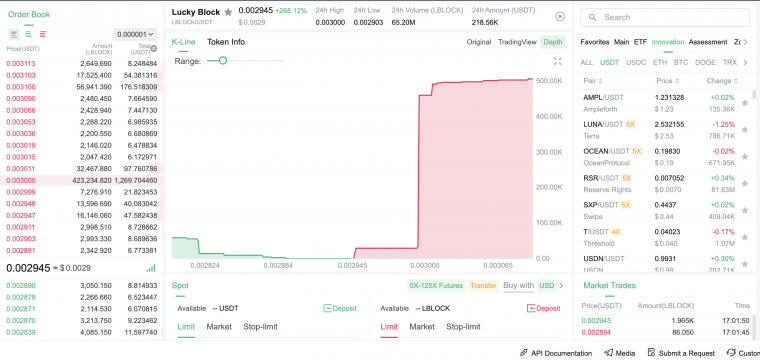Star the T/USDT pair
760x361 pixels.
click(745, 237)
